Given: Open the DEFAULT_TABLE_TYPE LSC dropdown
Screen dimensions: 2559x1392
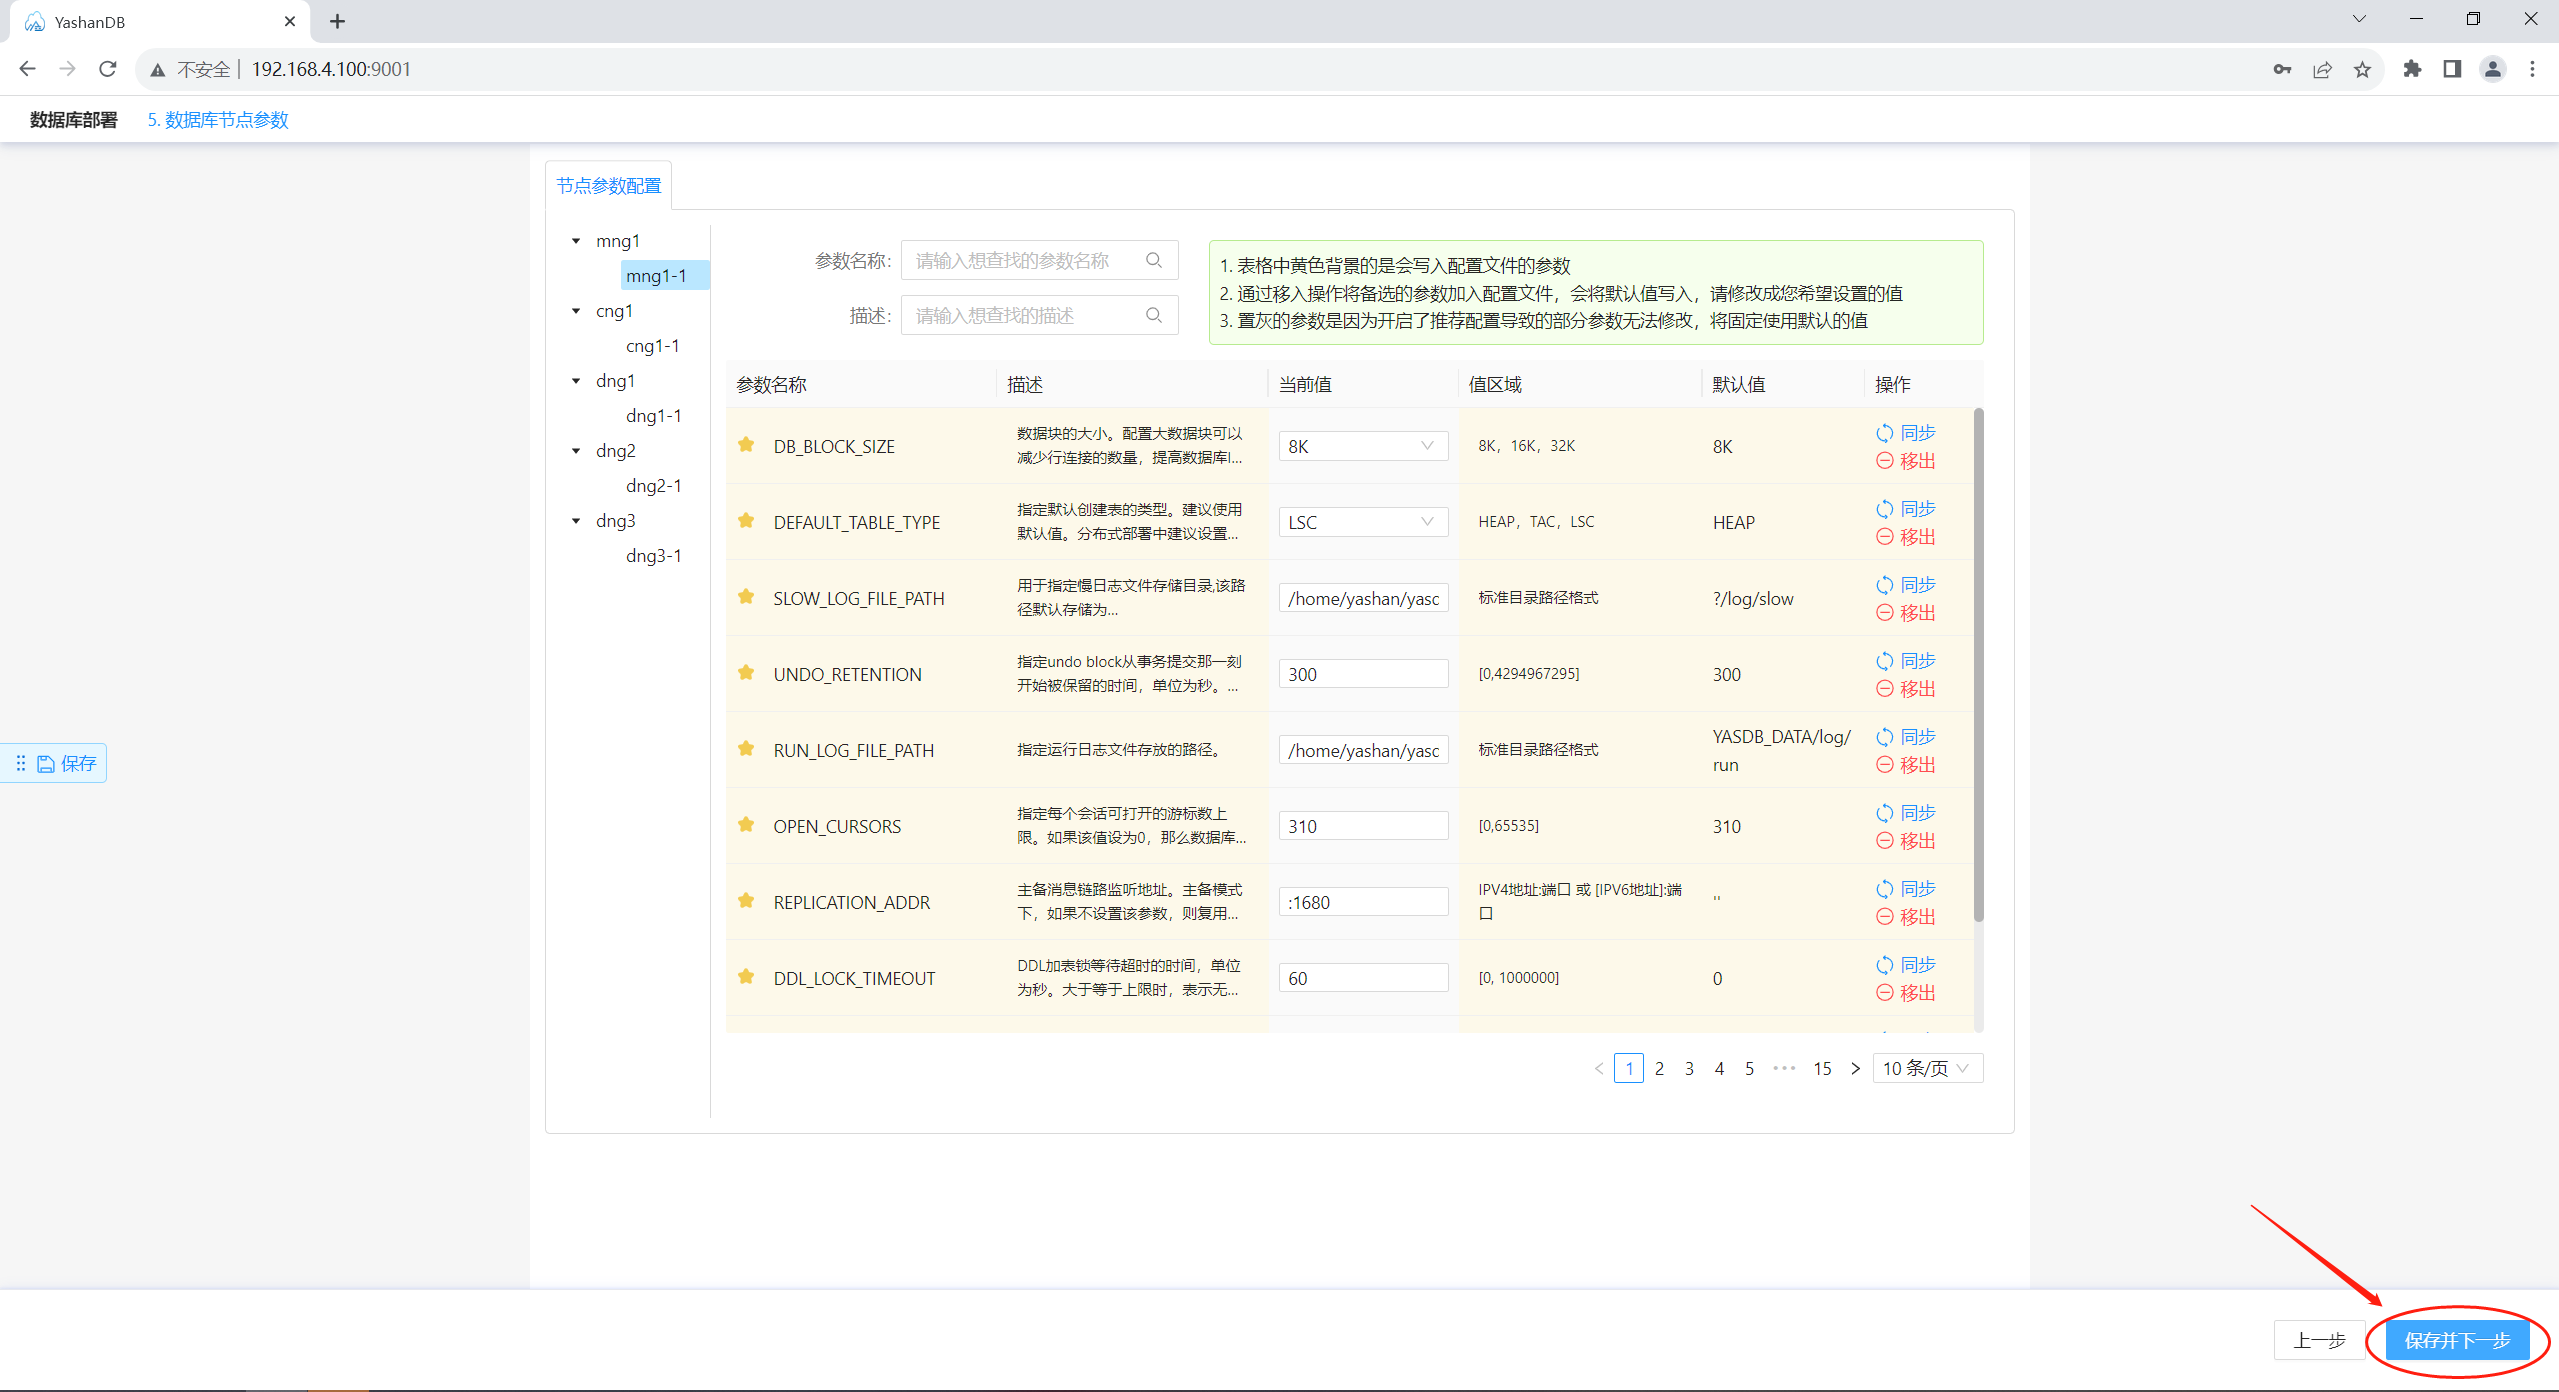Looking at the screenshot, I should pos(1363,522).
